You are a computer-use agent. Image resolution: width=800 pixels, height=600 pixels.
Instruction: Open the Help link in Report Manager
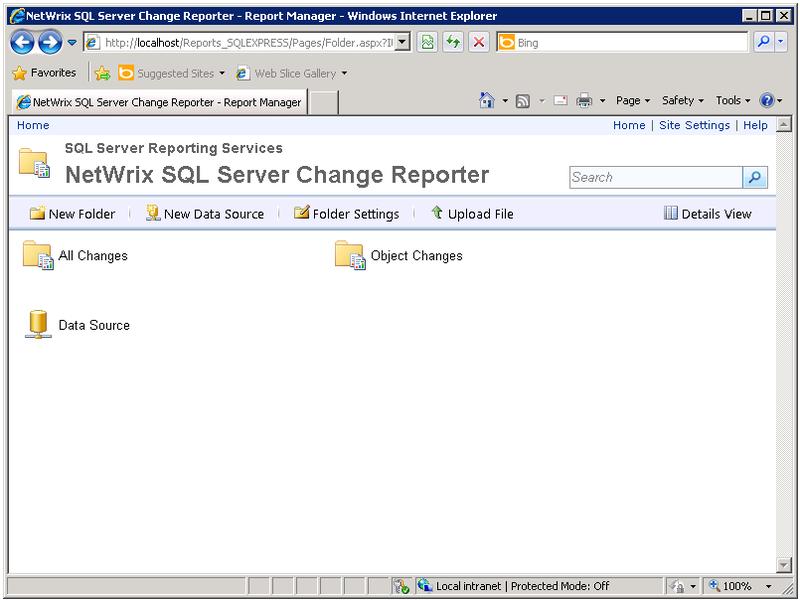[755, 125]
